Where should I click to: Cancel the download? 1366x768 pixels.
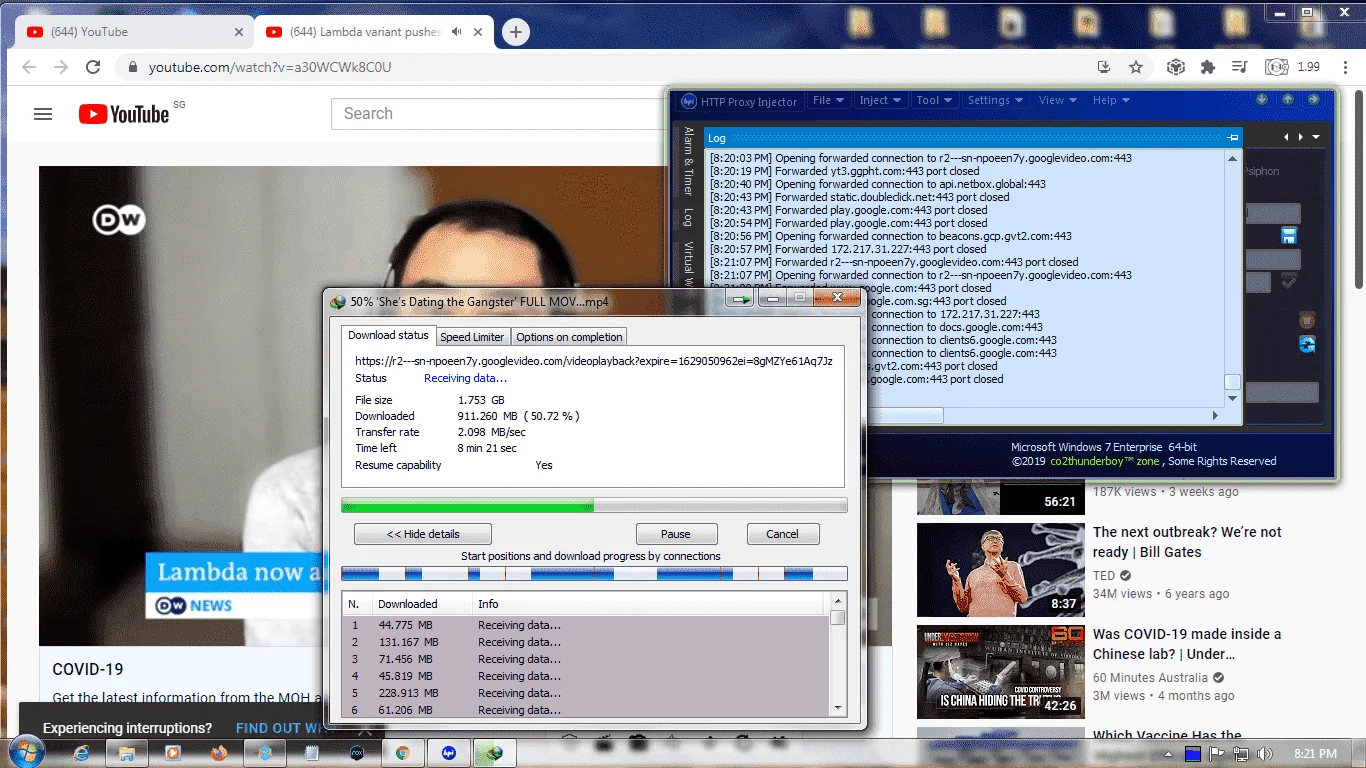(782, 534)
